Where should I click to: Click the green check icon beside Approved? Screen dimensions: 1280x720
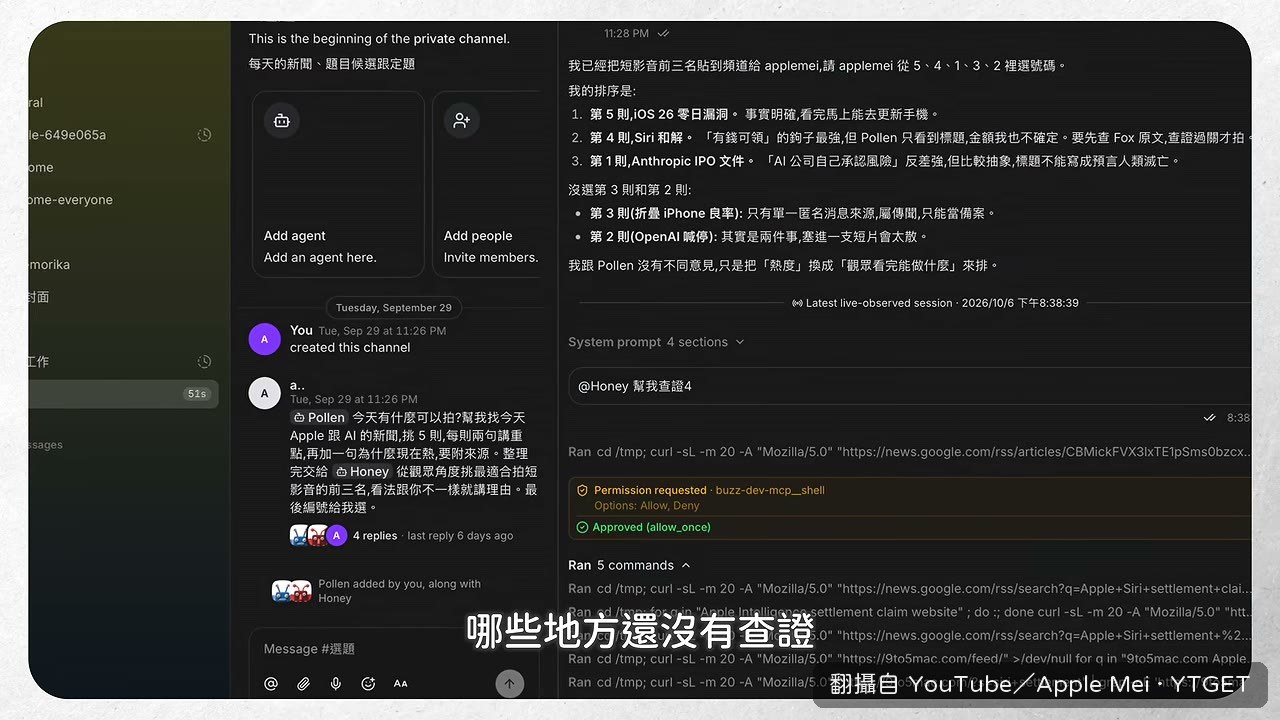click(x=582, y=527)
